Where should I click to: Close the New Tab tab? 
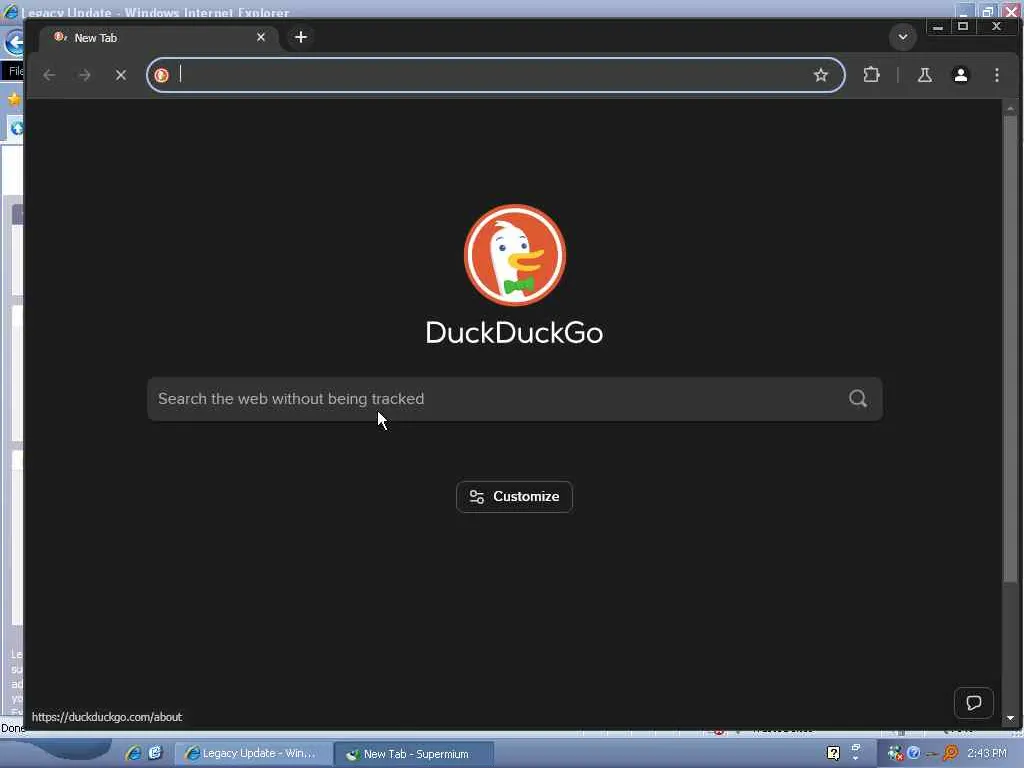(261, 37)
